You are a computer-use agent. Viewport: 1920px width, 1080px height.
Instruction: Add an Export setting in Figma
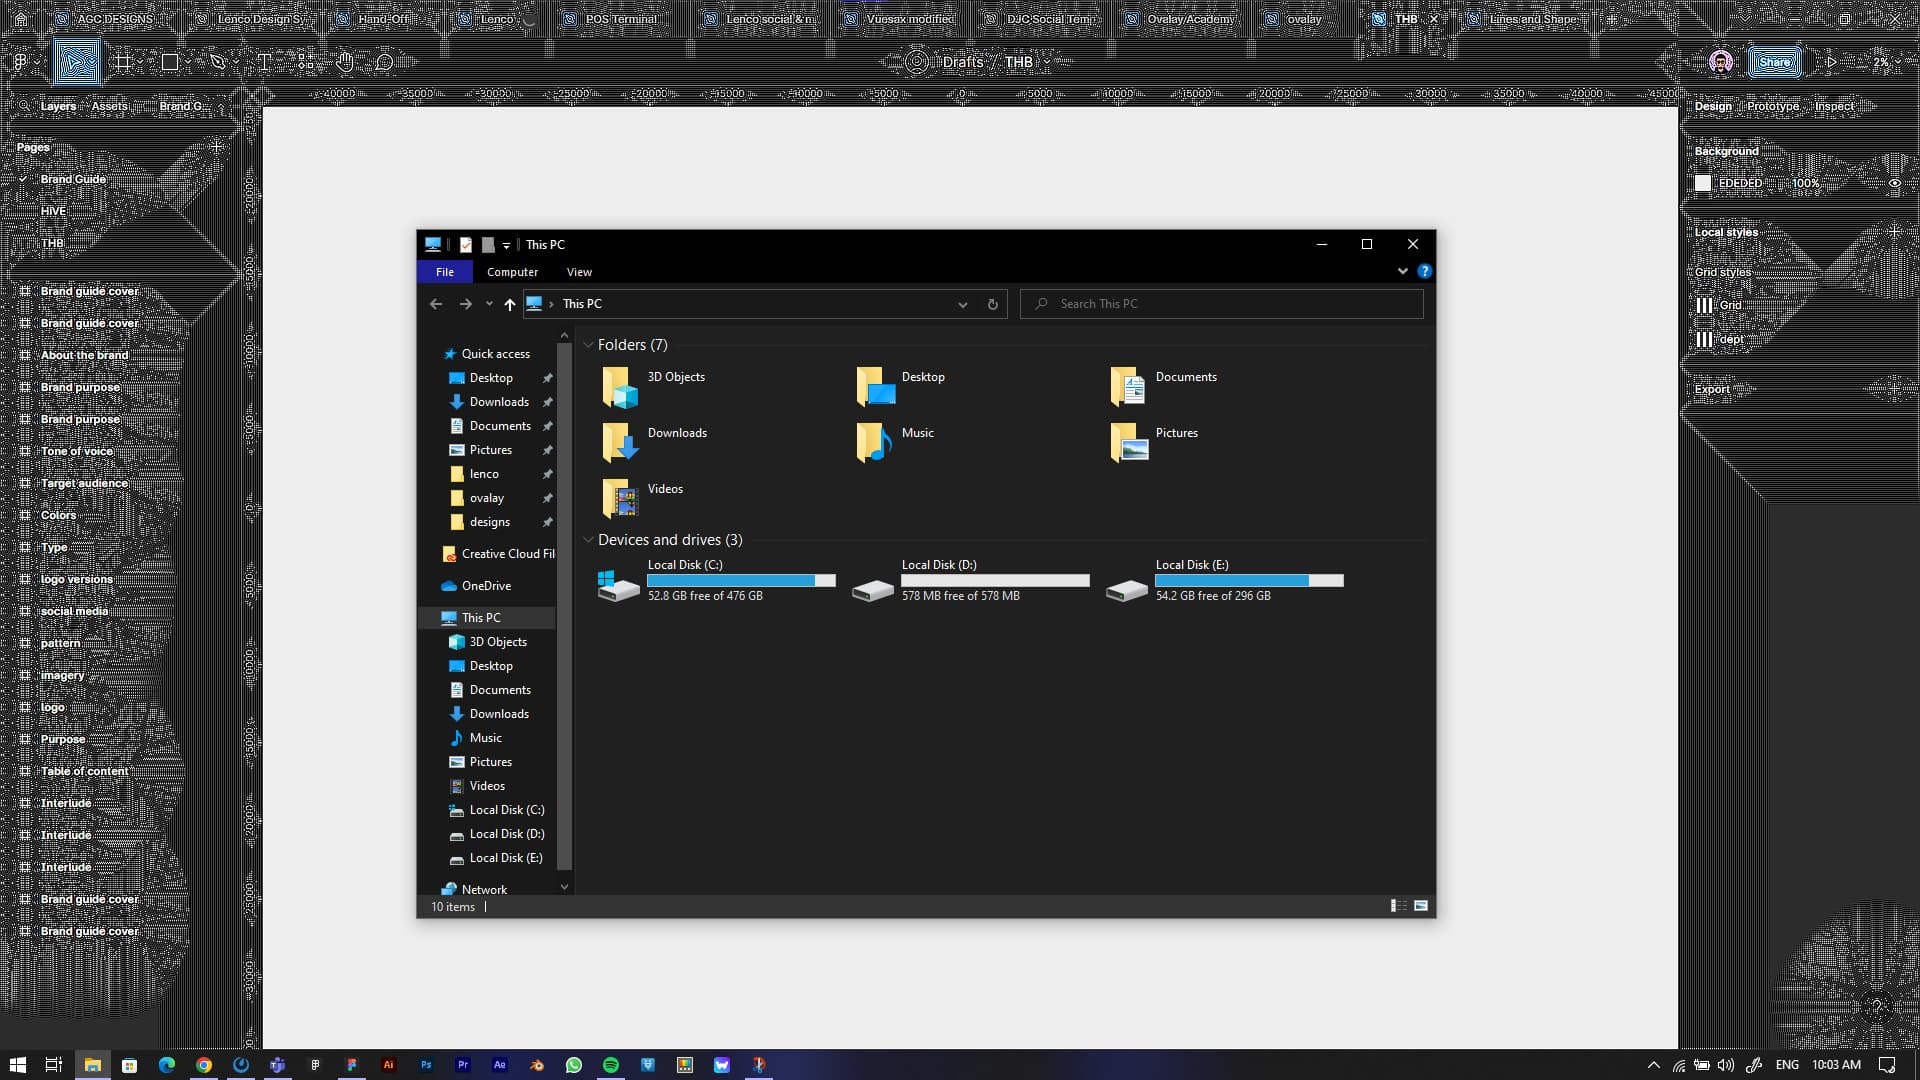[1894, 389]
